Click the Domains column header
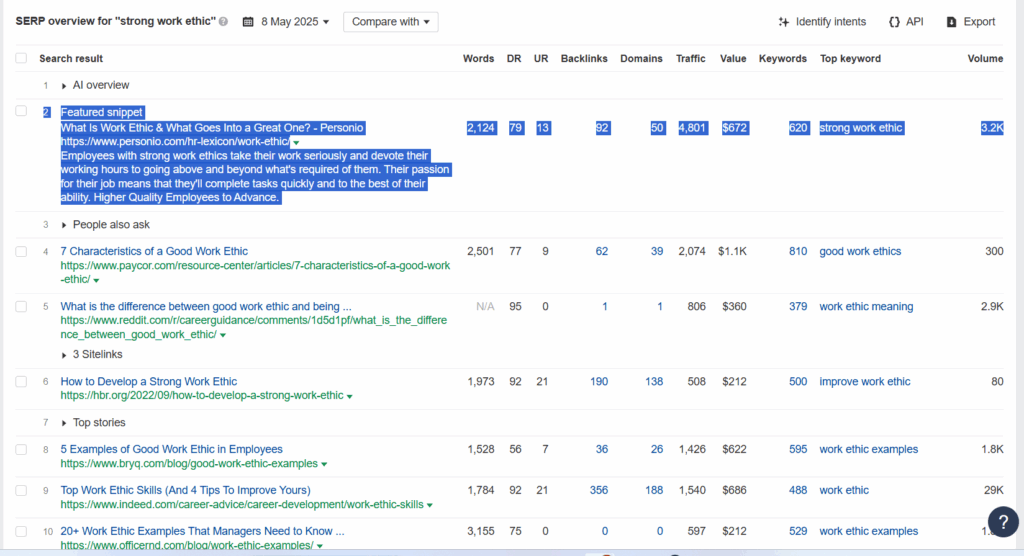 point(641,58)
